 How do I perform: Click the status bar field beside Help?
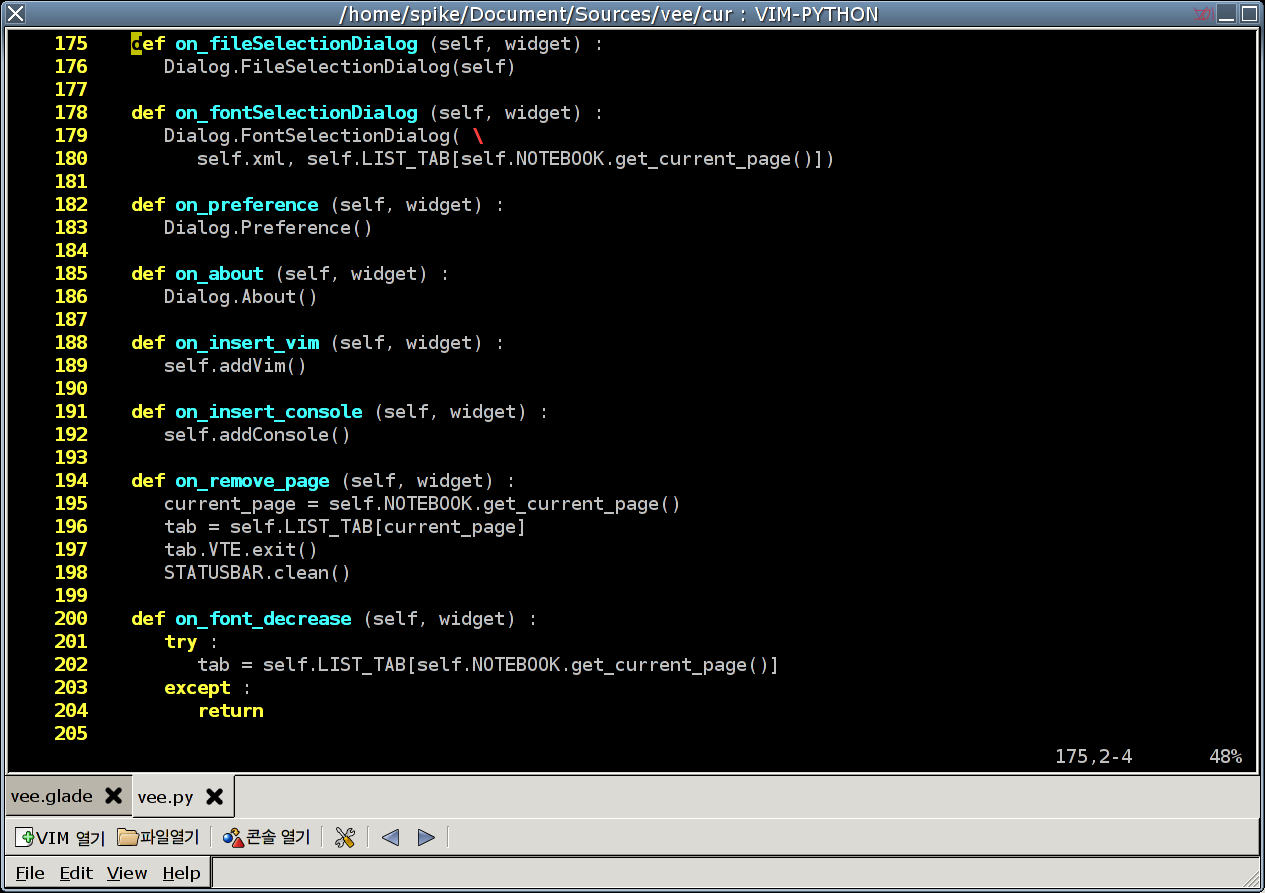coord(735,873)
